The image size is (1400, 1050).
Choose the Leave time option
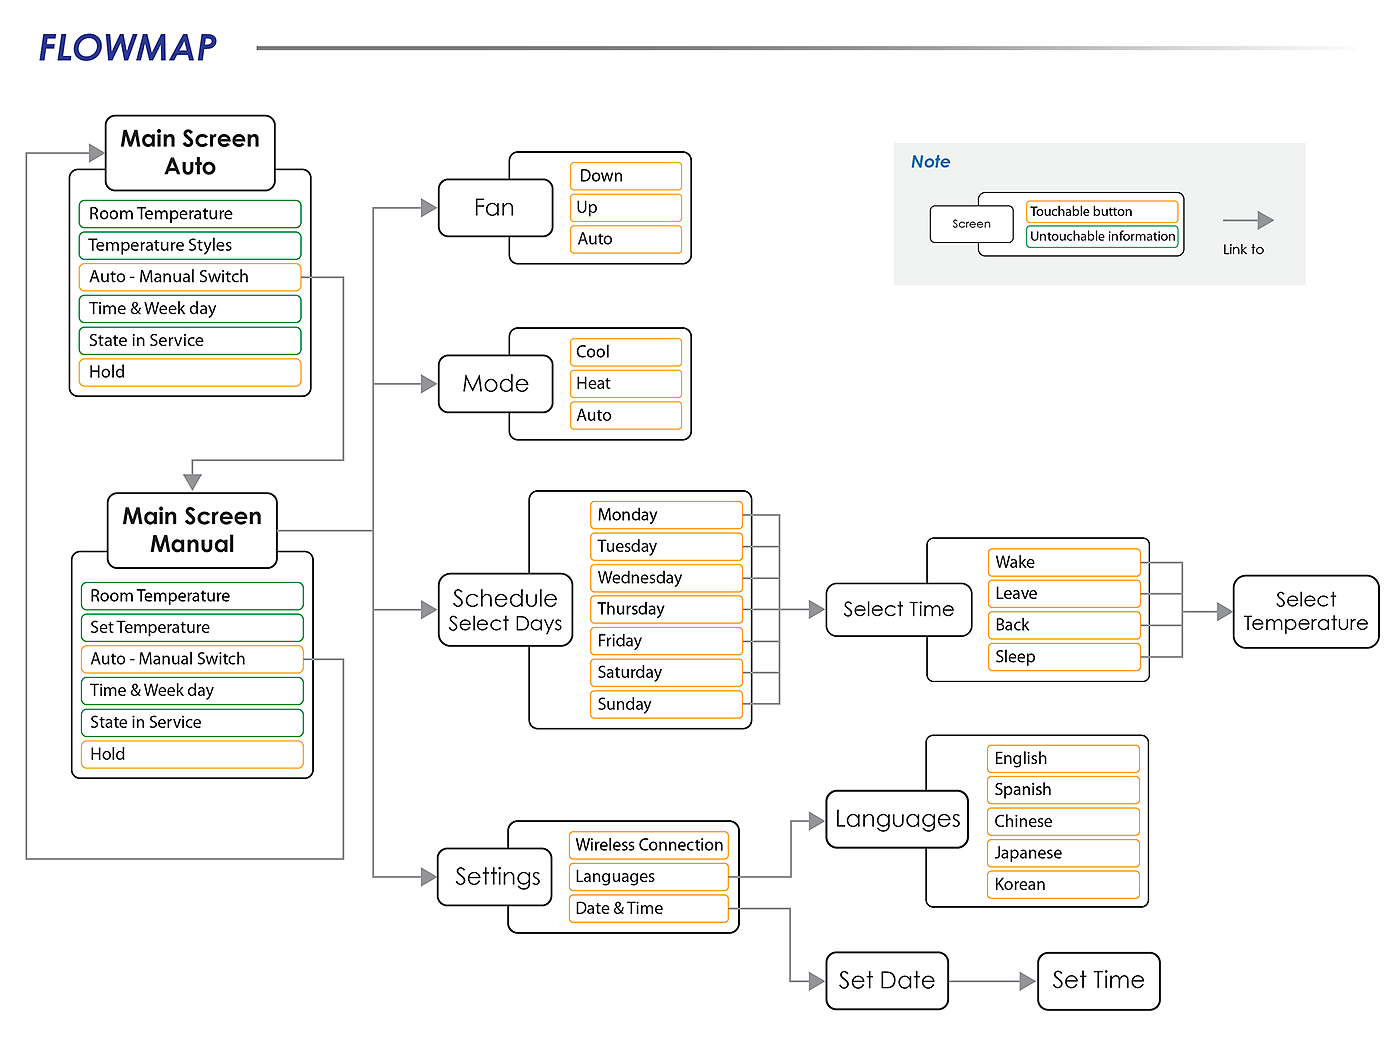[x=1065, y=594]
